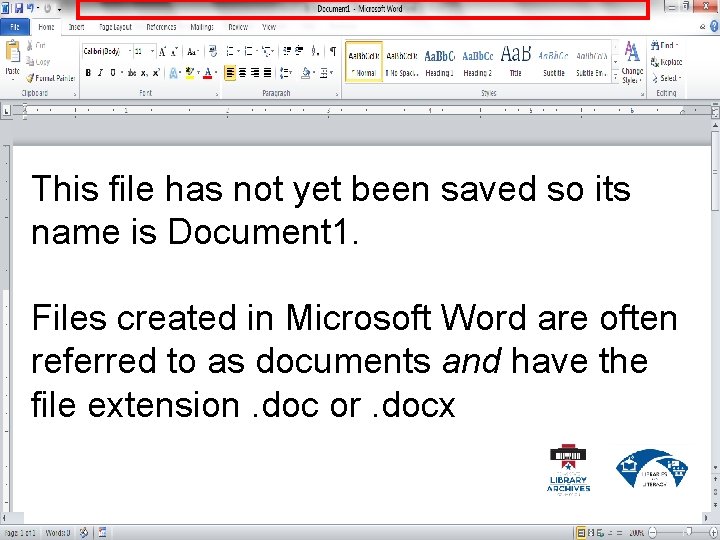720x540 pixels.
Task: Click the Undo icon in Quick Access Toolbar
Action: pyautogui.click(x=31, y=8)
